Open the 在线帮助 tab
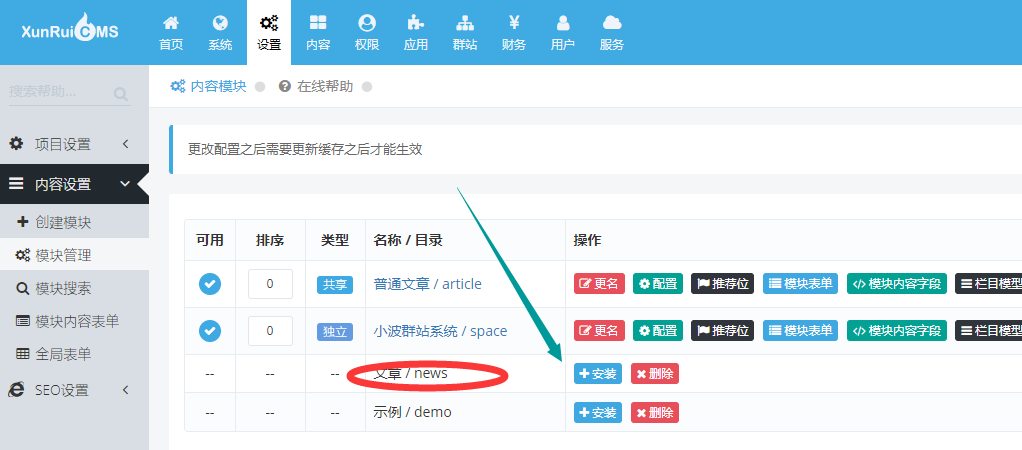Image resolution: width=1022 pixels, height=450 pixels. [316, 86]
